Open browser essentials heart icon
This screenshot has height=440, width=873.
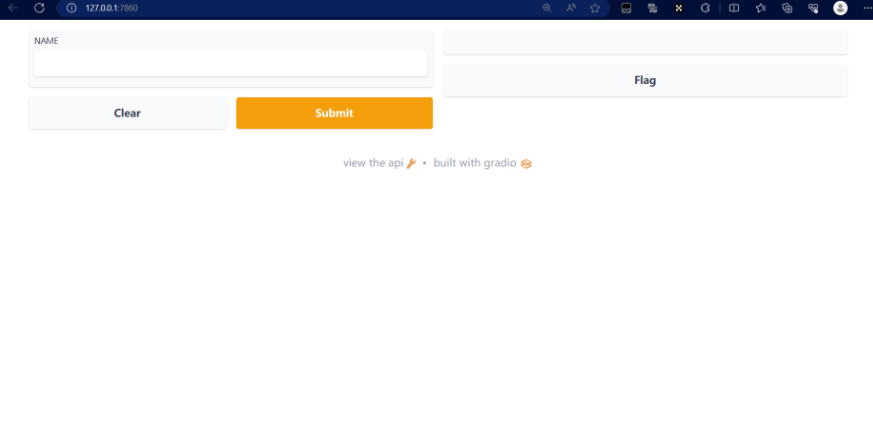click(x=813, y=8)
